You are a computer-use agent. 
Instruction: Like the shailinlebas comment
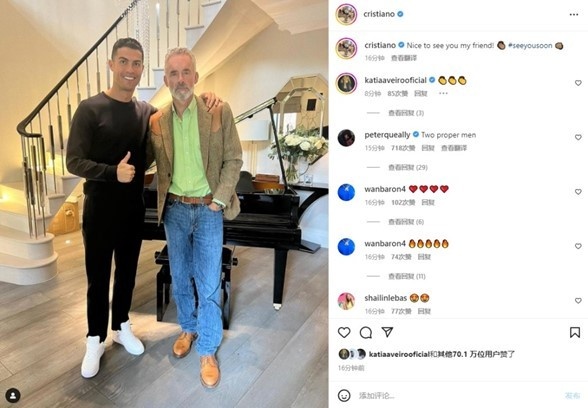(578, 300)
